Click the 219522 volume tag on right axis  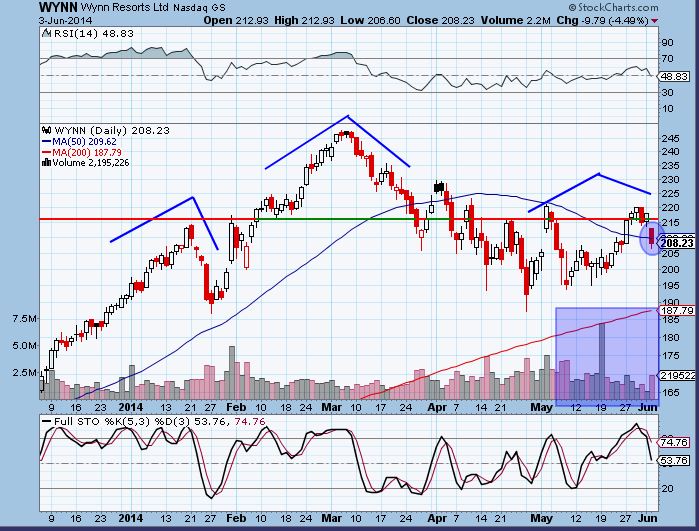point(678,376)
